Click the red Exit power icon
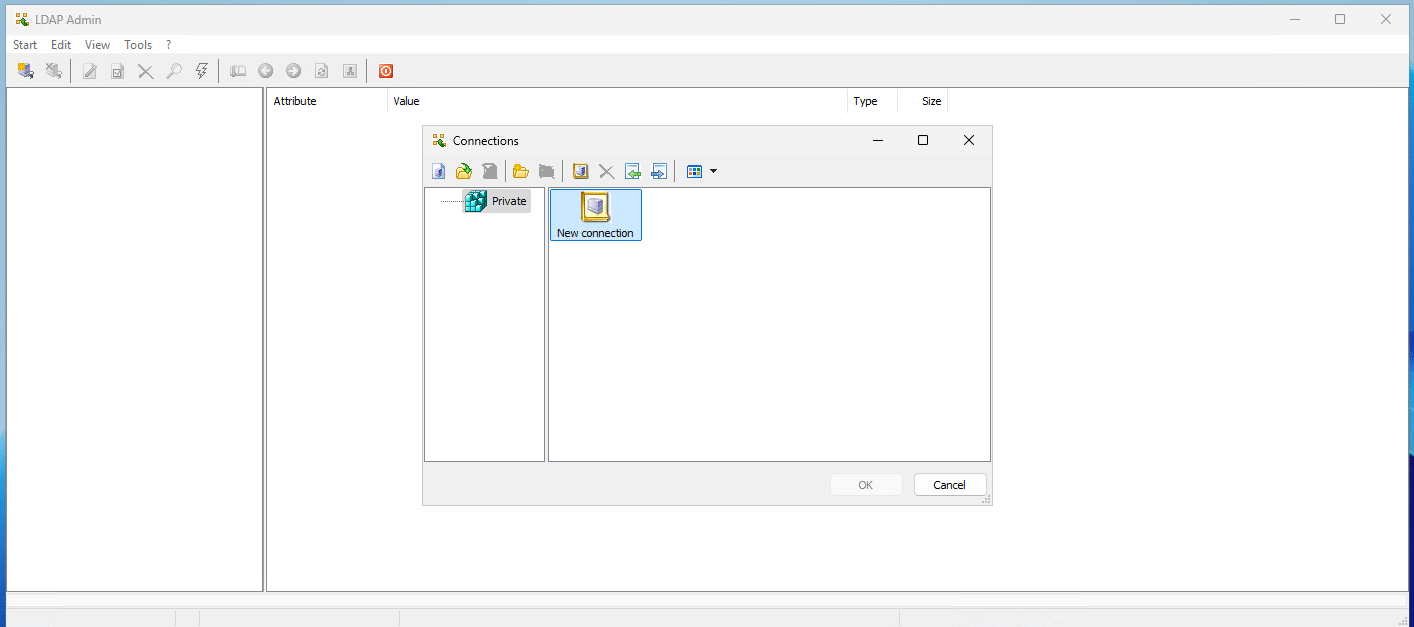This screenshot has height=627, width=1414. coord(385,71)
